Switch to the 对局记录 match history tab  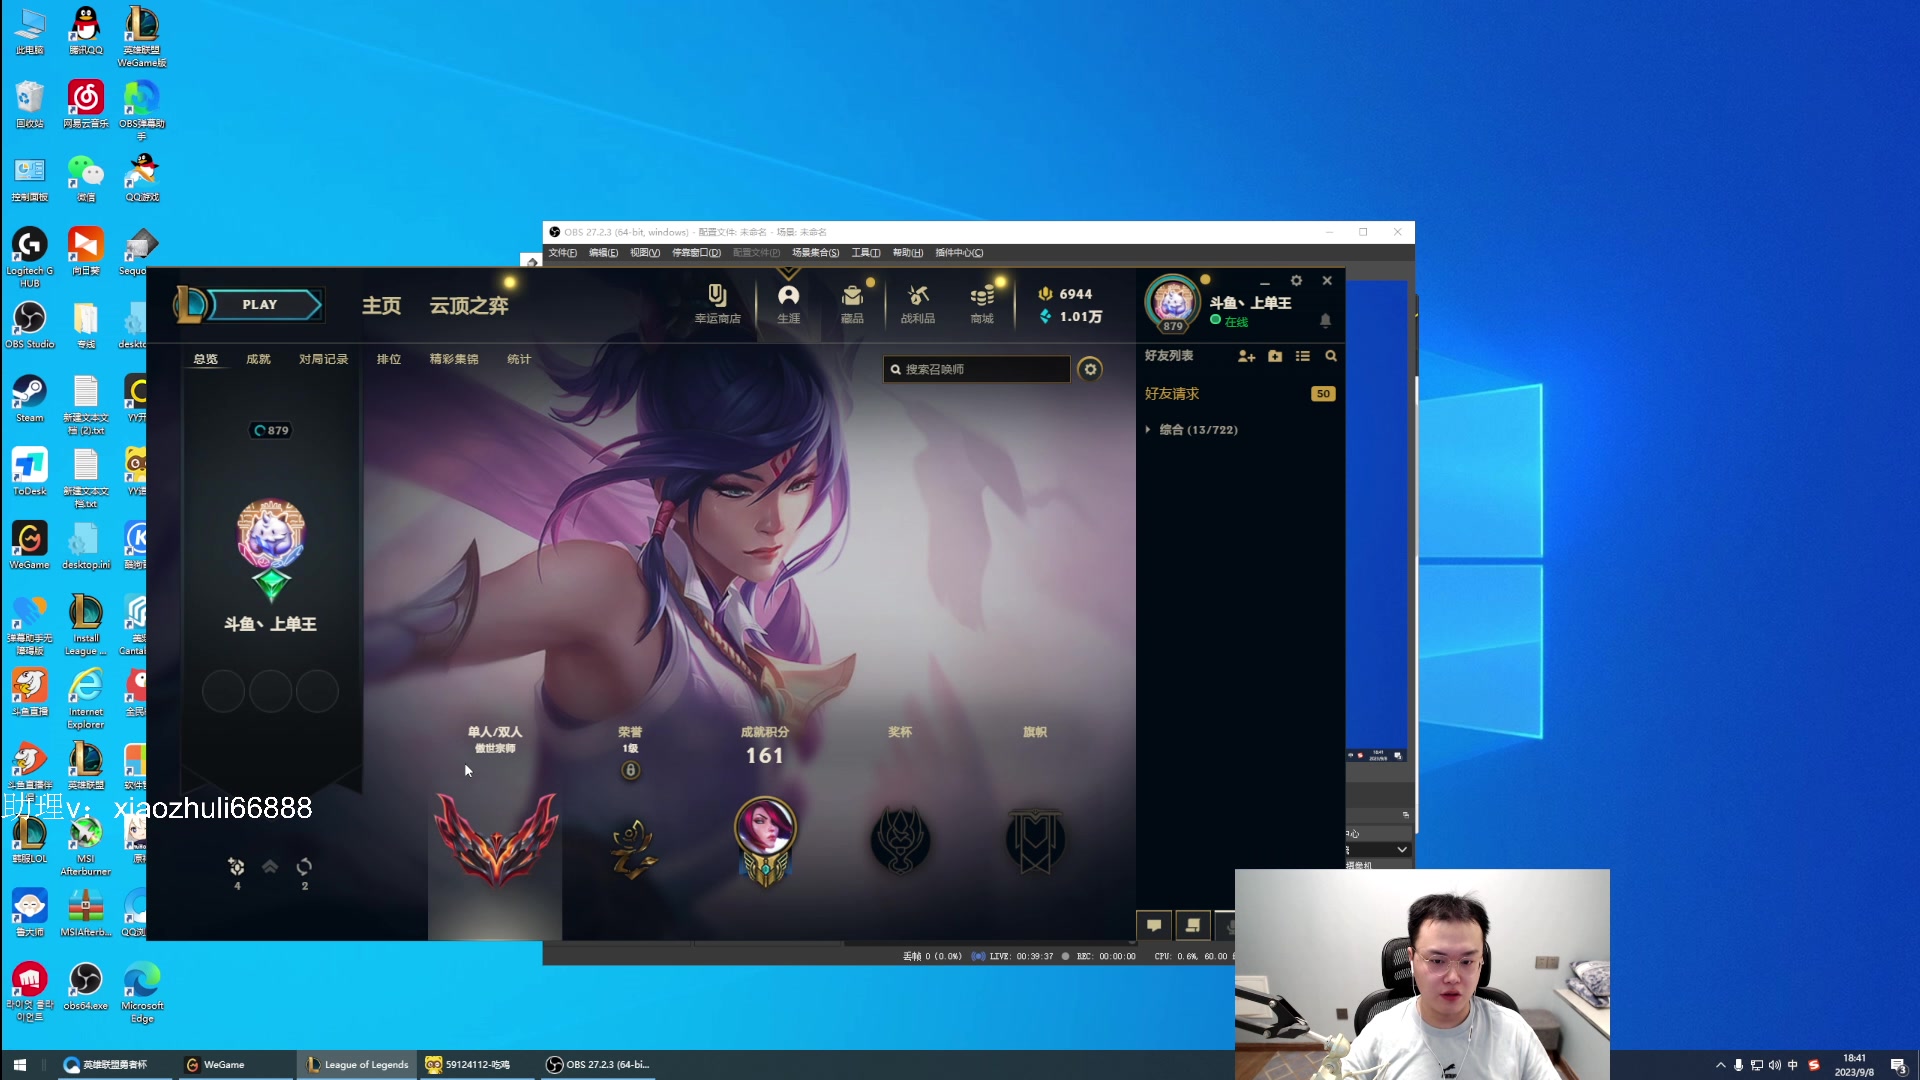coord(323,359)
